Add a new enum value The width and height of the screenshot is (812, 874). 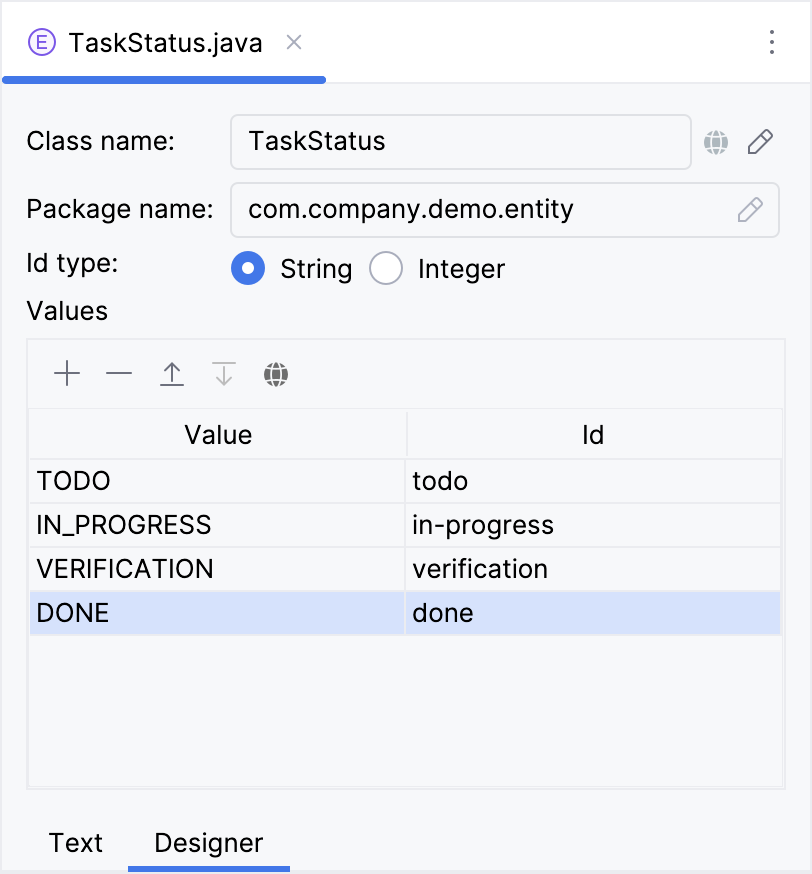click(67, 373)
